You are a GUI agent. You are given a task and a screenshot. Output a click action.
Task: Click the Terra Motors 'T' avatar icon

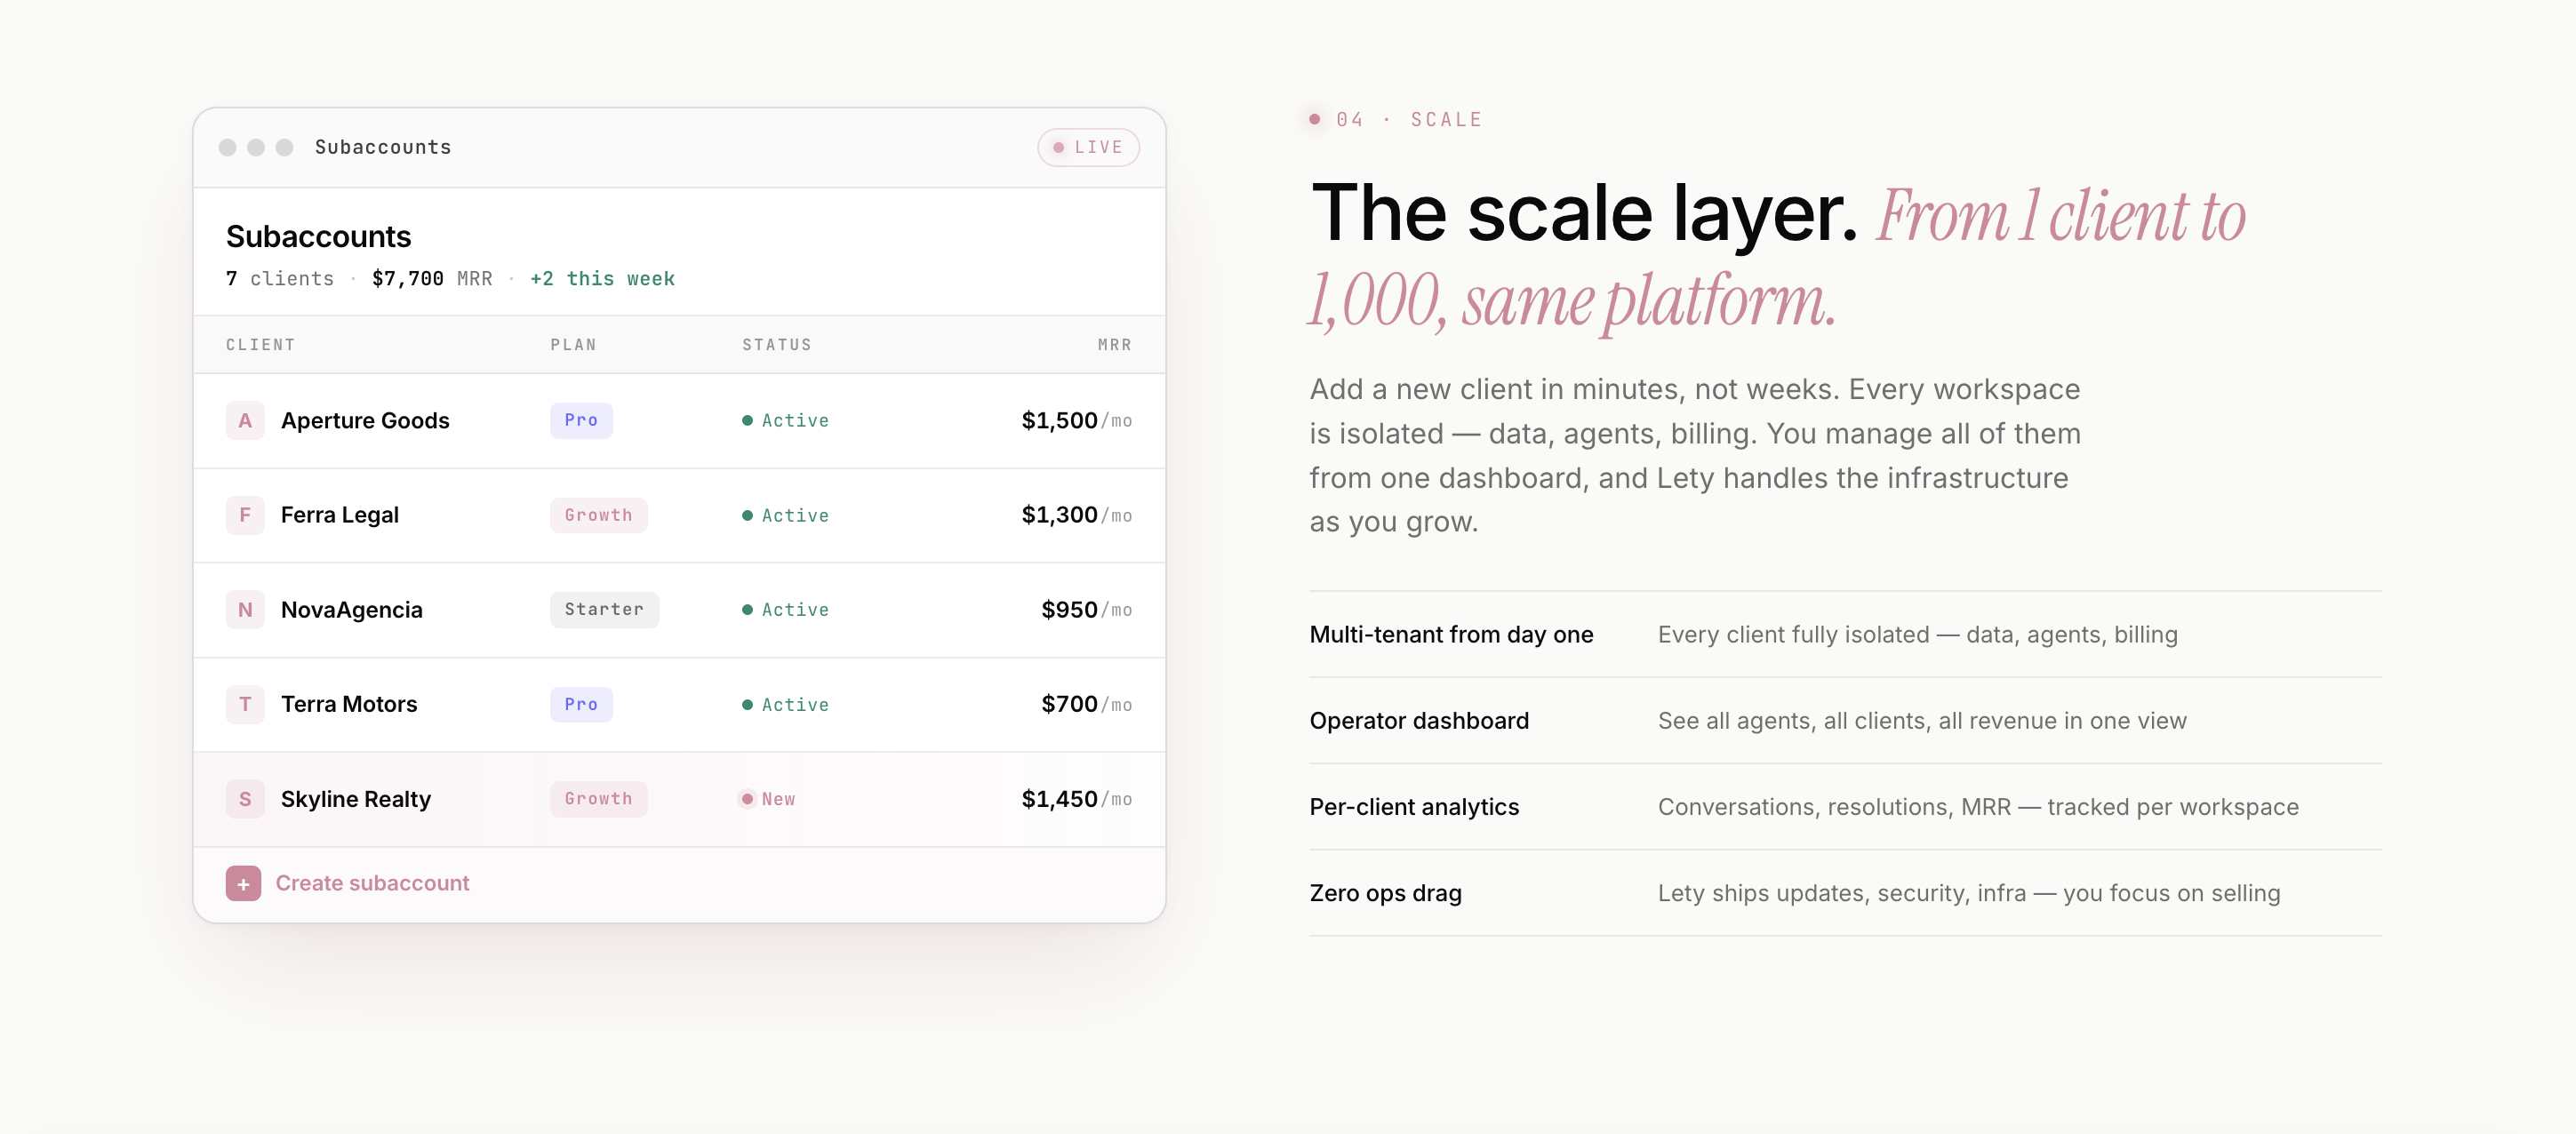pos(245,704)
